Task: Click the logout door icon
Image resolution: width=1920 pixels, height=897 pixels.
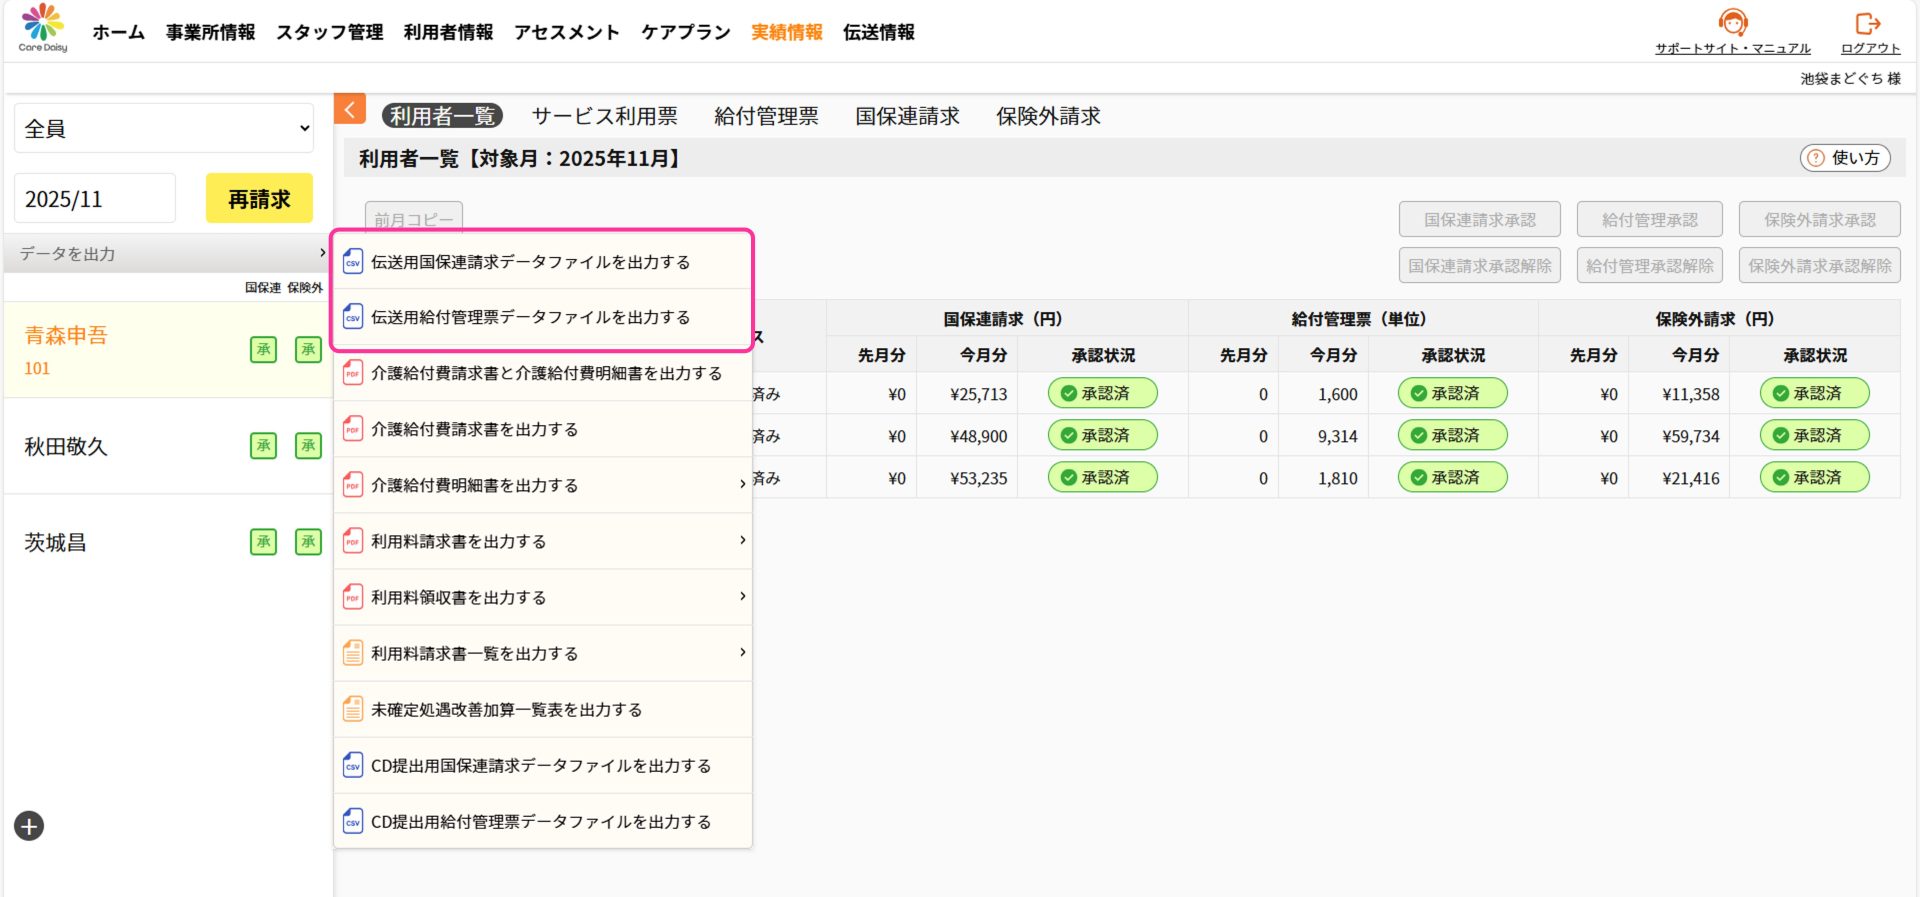Action: click(1867, 23)
